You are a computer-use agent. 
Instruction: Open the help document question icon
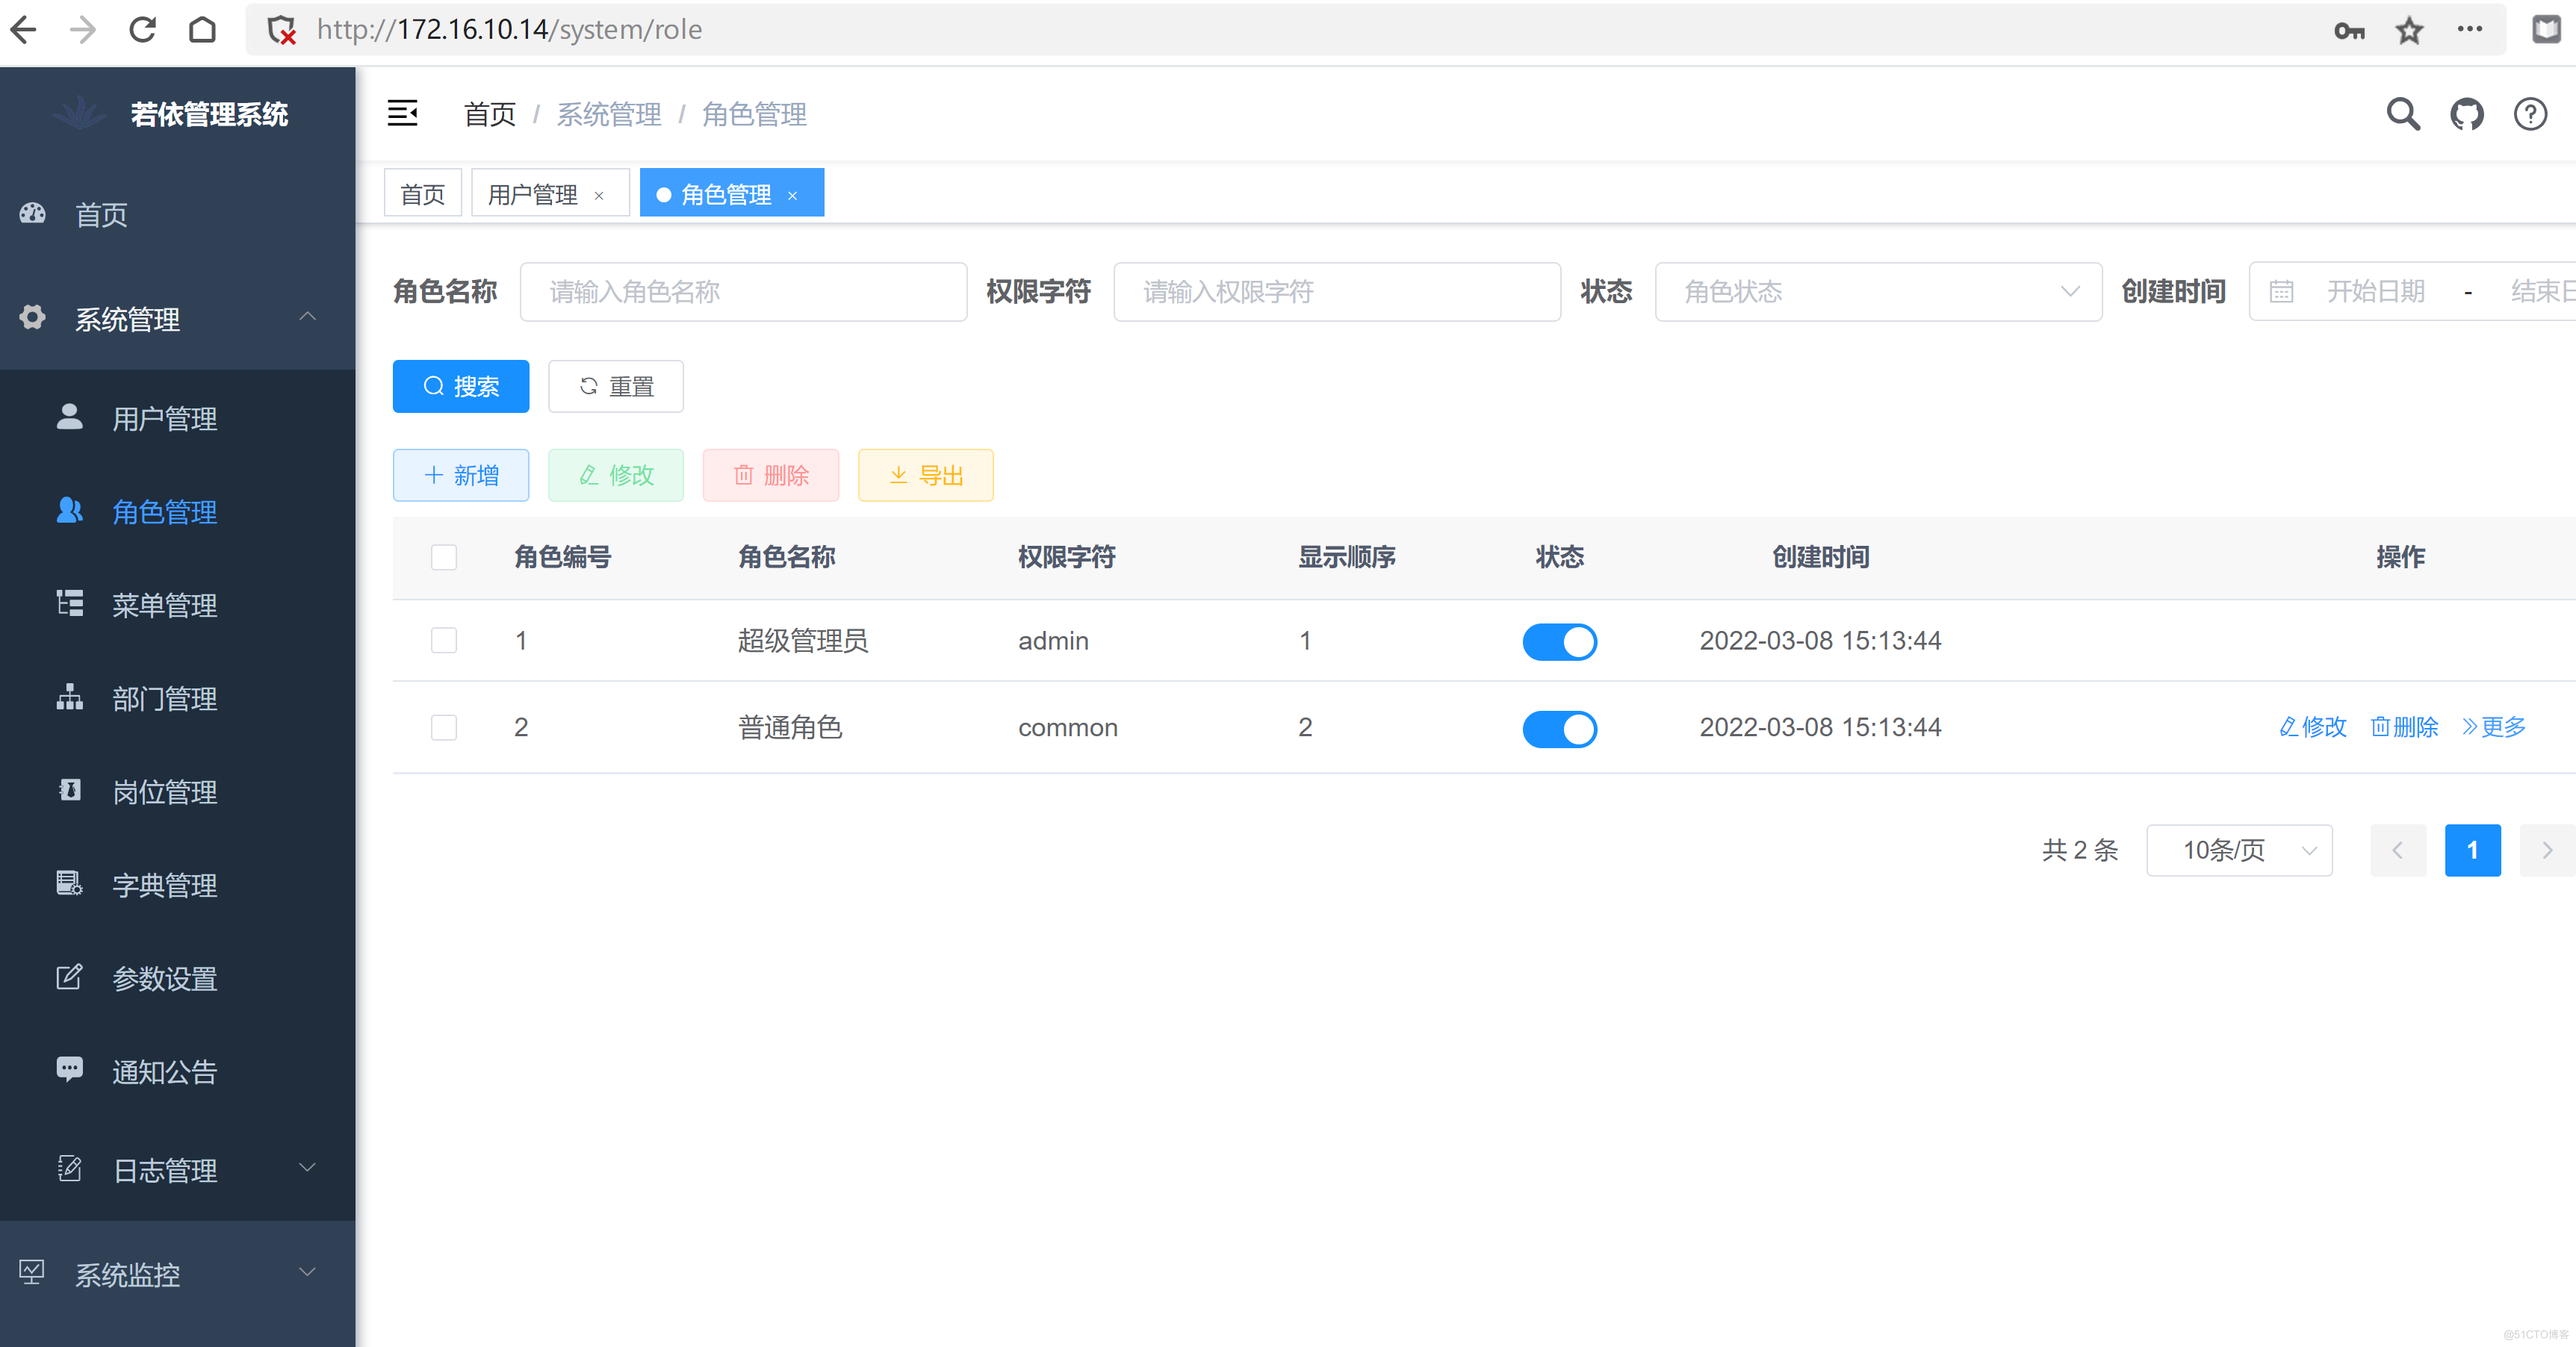point(2530,114)
